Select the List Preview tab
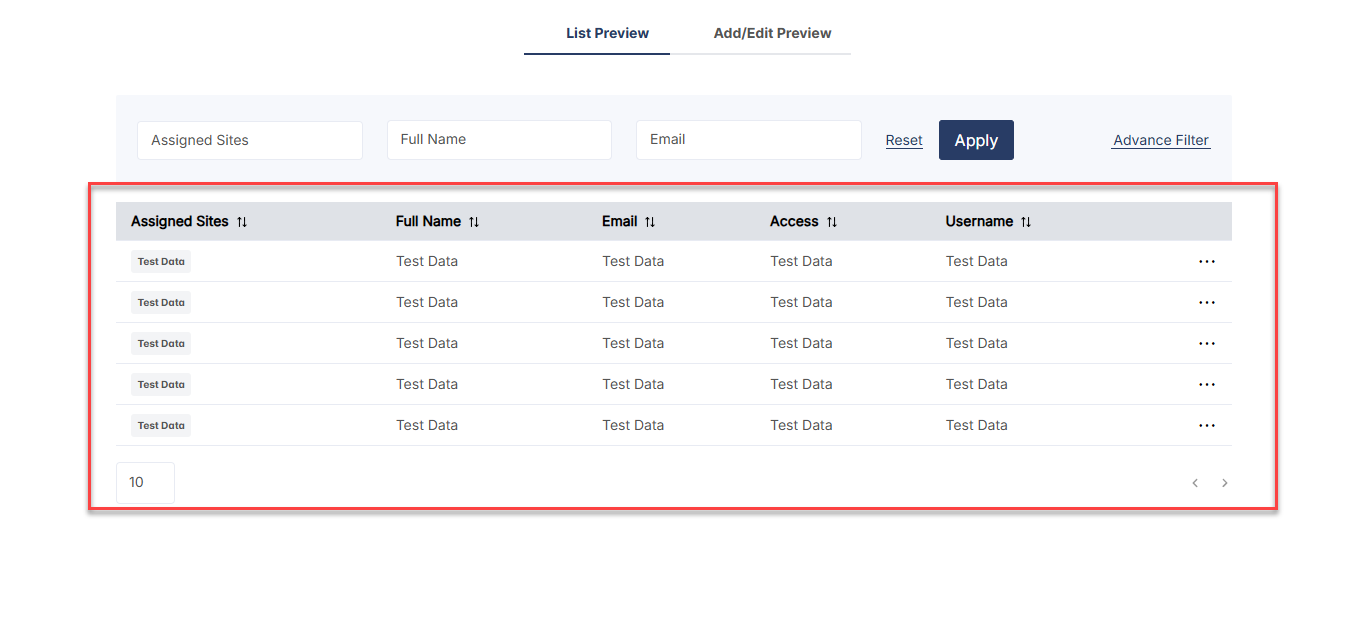The image size is (1347, 628). [x=607, y=33]
